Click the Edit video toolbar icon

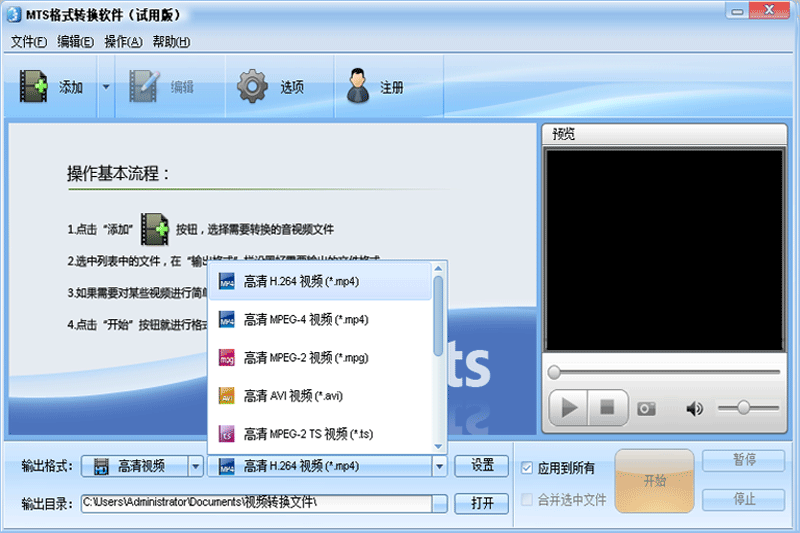point(143,86)
